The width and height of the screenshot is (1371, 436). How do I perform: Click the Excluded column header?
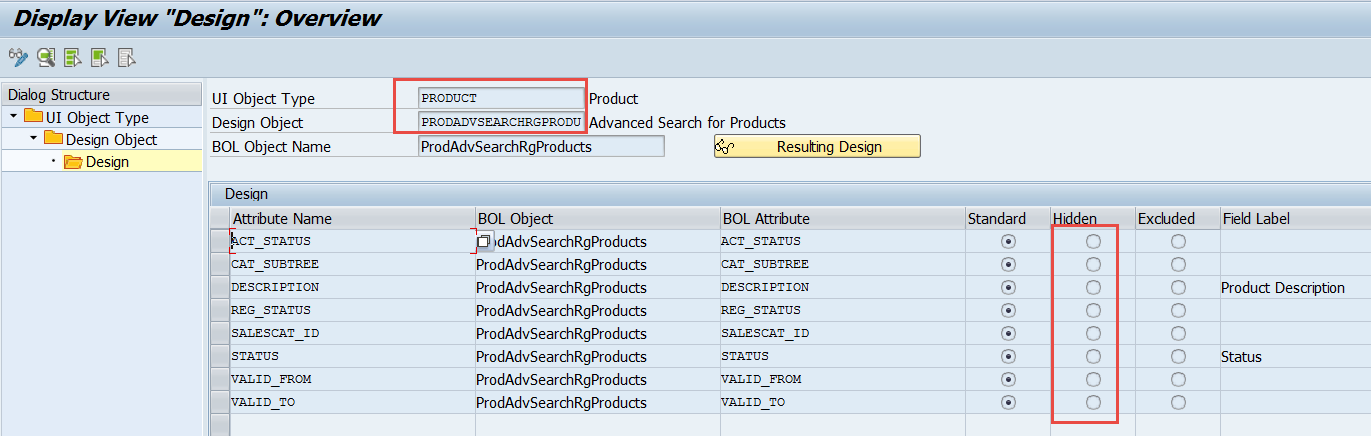[x=1177, y=218]
